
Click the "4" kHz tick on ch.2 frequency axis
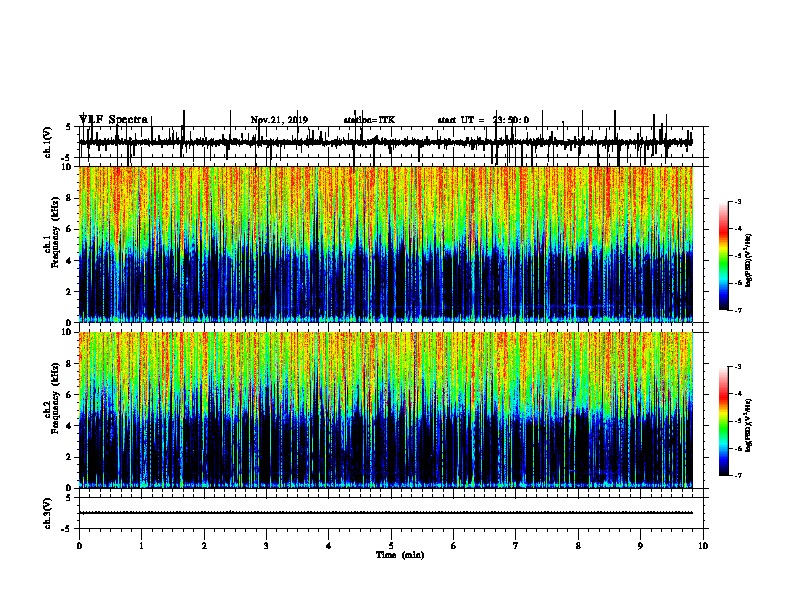click(70, 426)
